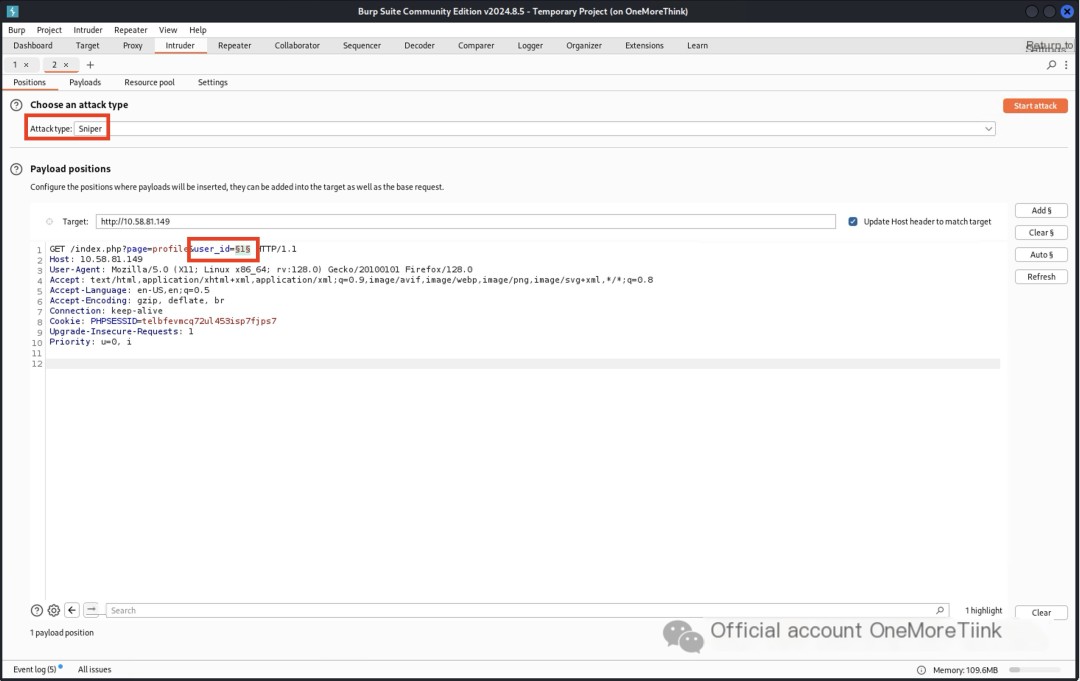Open the Payloads sub-tab
Screen dimensions: 1080x681
[x=85, y=82]
